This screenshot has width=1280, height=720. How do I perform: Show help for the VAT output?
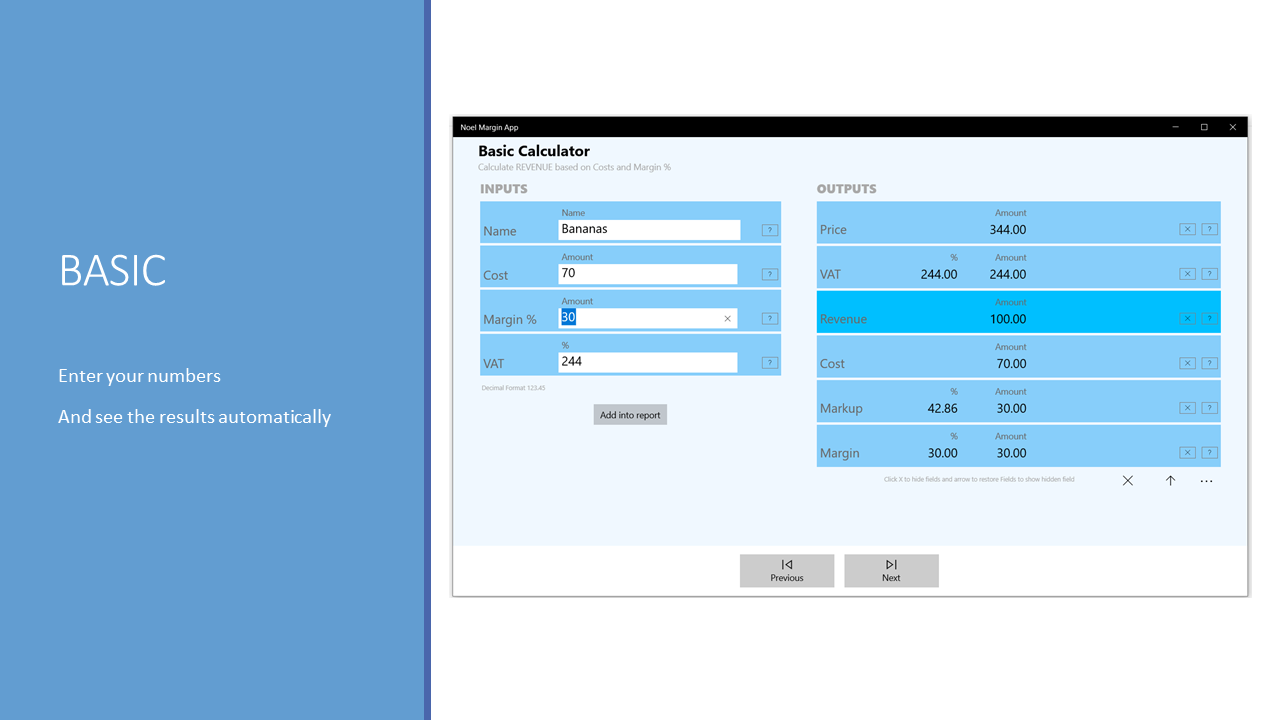point(1209,274)
